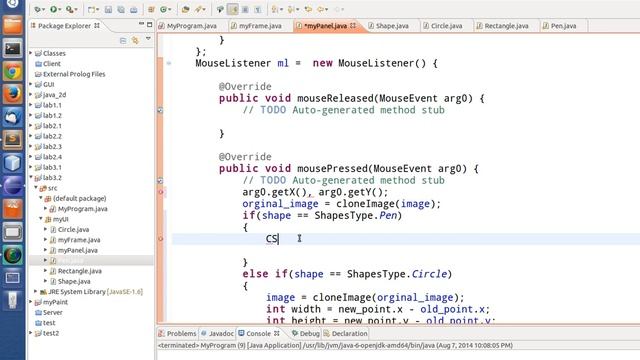The height and width of the screenshot is (360, 640).
Task: Click the Save All icon in the toolbar
Action: coord(121,9)
